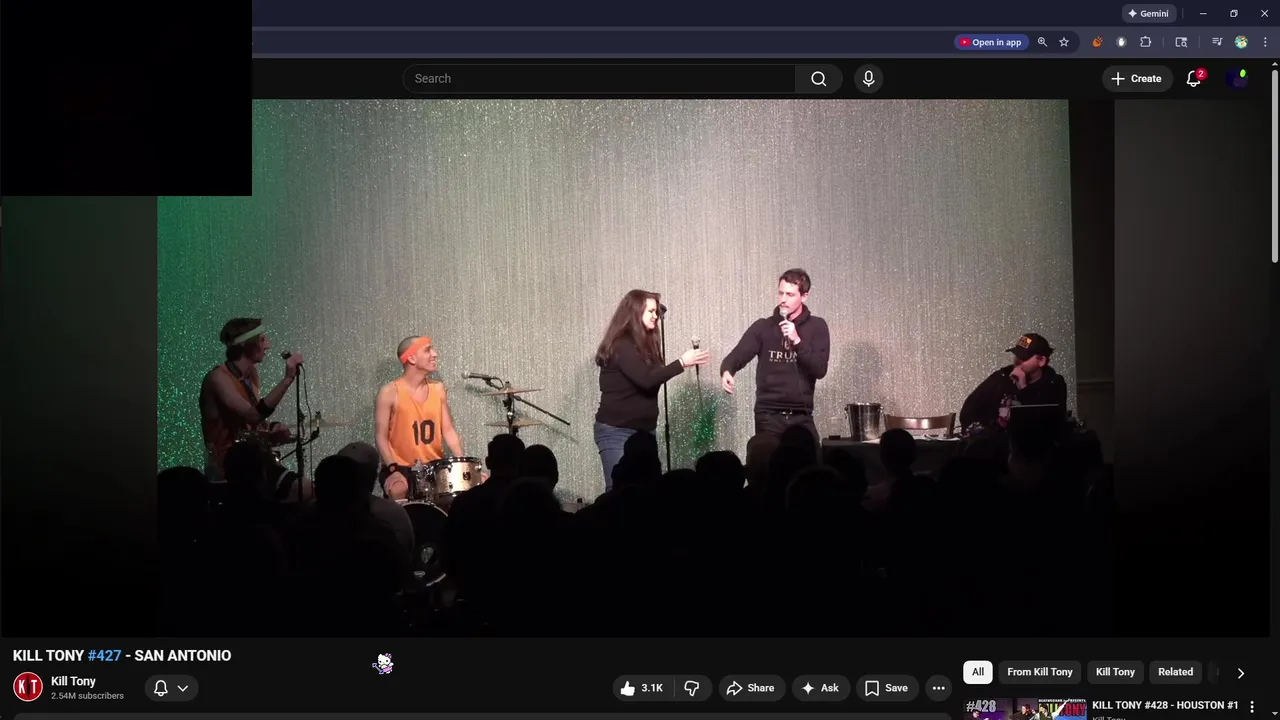Share the video

(x=750, y=688)
